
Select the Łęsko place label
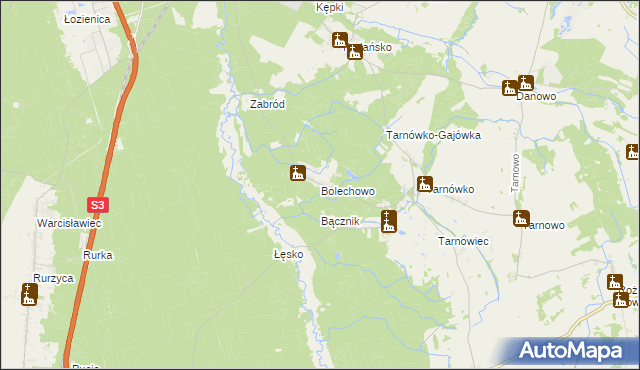(x=289, y=255)
